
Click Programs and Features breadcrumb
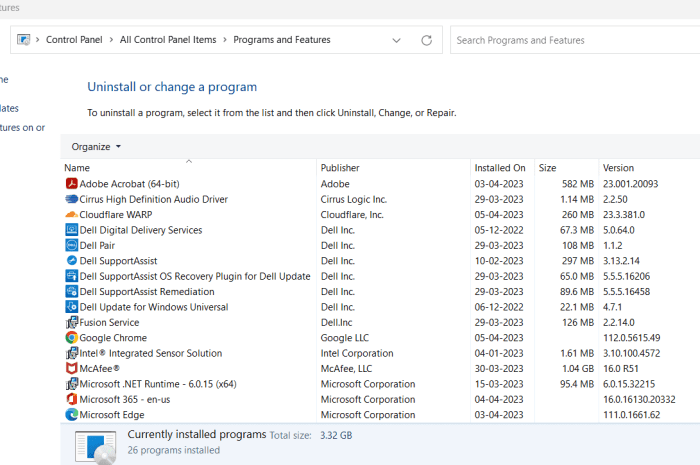[282, 40]
